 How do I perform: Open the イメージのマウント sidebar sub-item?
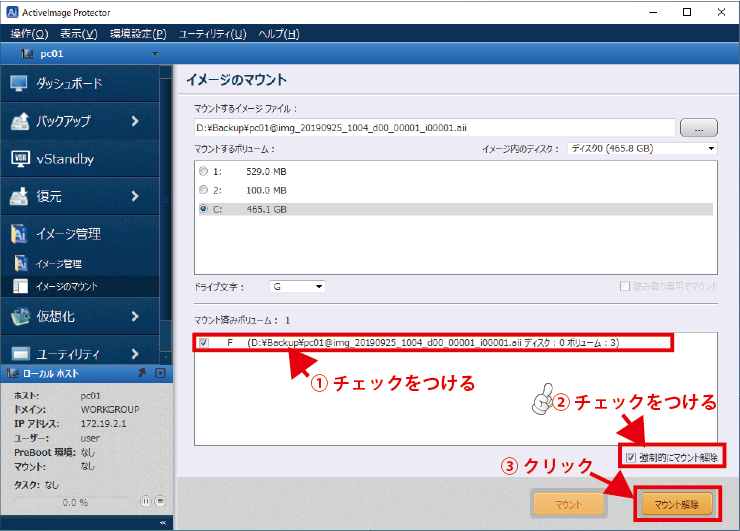64,287
